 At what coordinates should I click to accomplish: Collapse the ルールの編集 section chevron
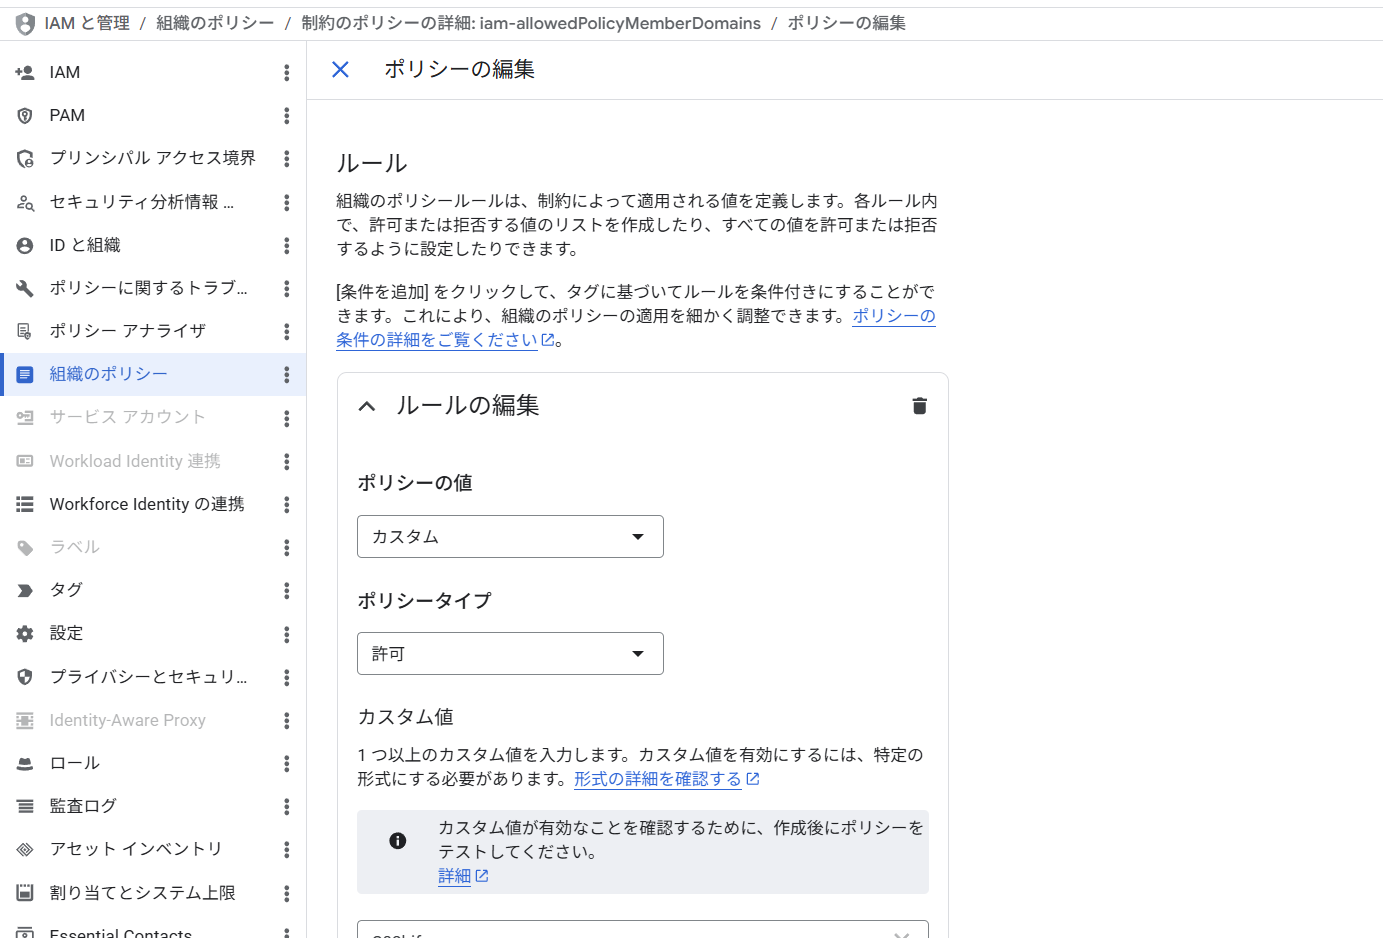[x=367, y=406]
